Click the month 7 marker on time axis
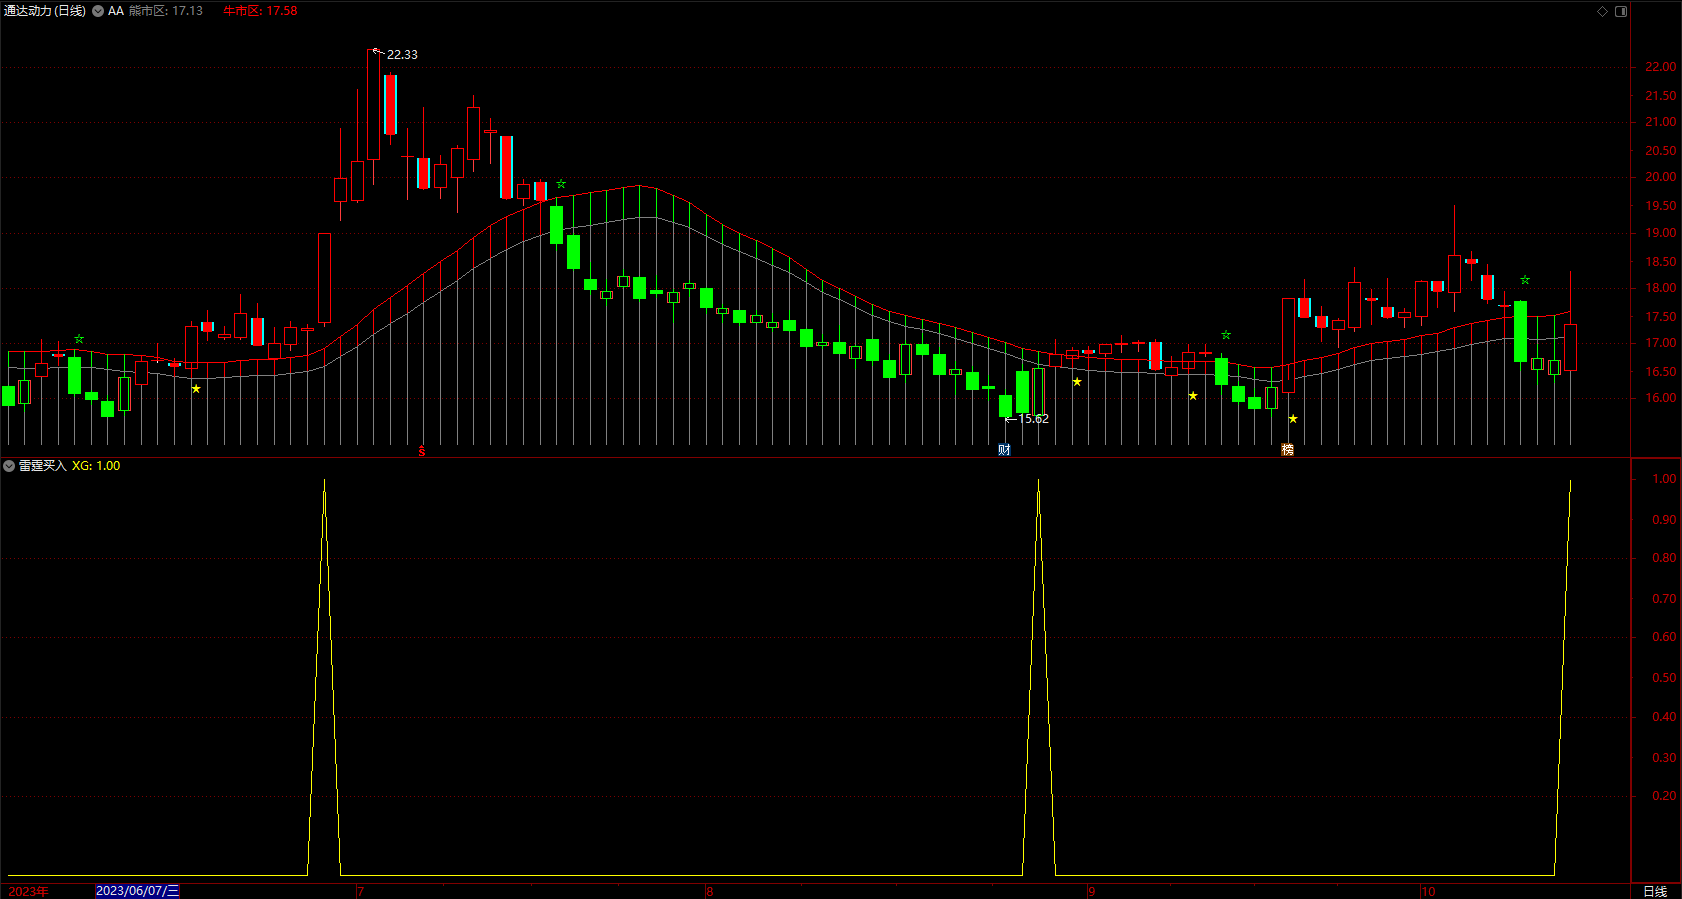Viewport: 1682px width, 899px height. coord(360,891)
